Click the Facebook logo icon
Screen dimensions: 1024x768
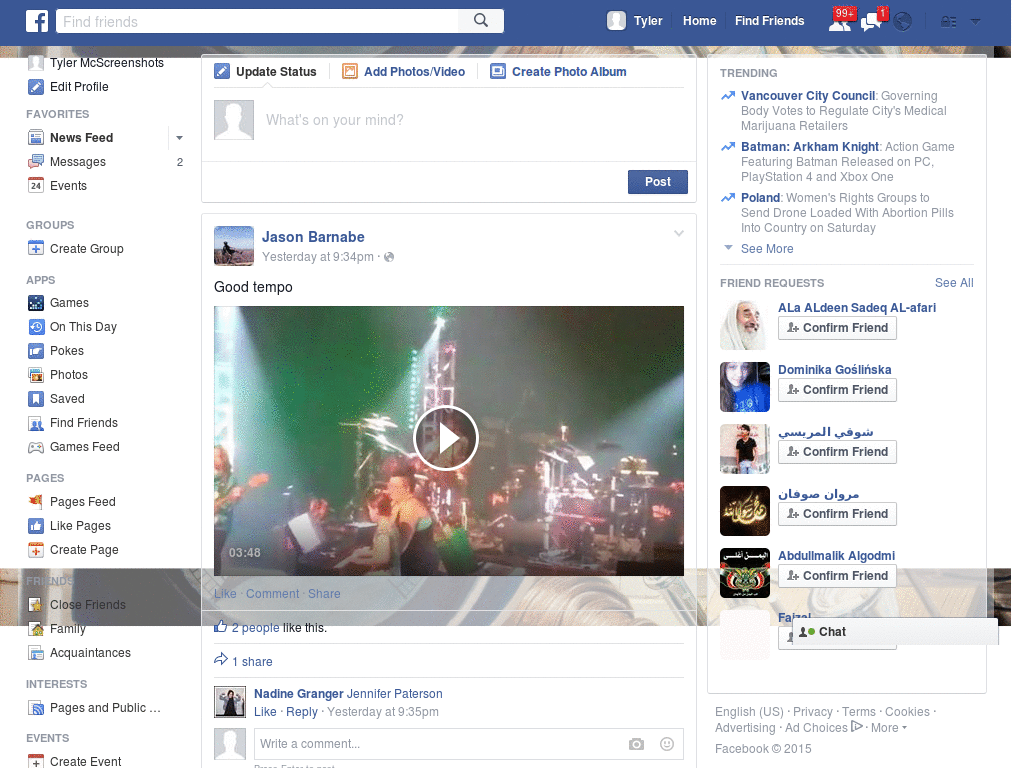[37, 21]
